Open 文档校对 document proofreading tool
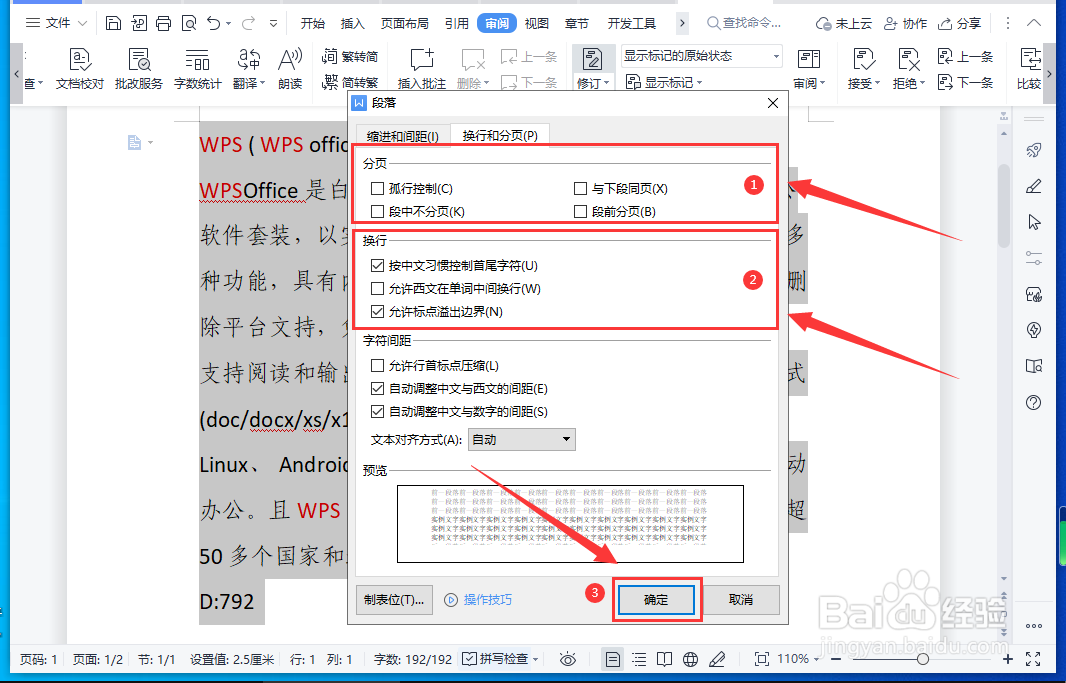The height and width of the screenshot is (683, 1066). 80,69
